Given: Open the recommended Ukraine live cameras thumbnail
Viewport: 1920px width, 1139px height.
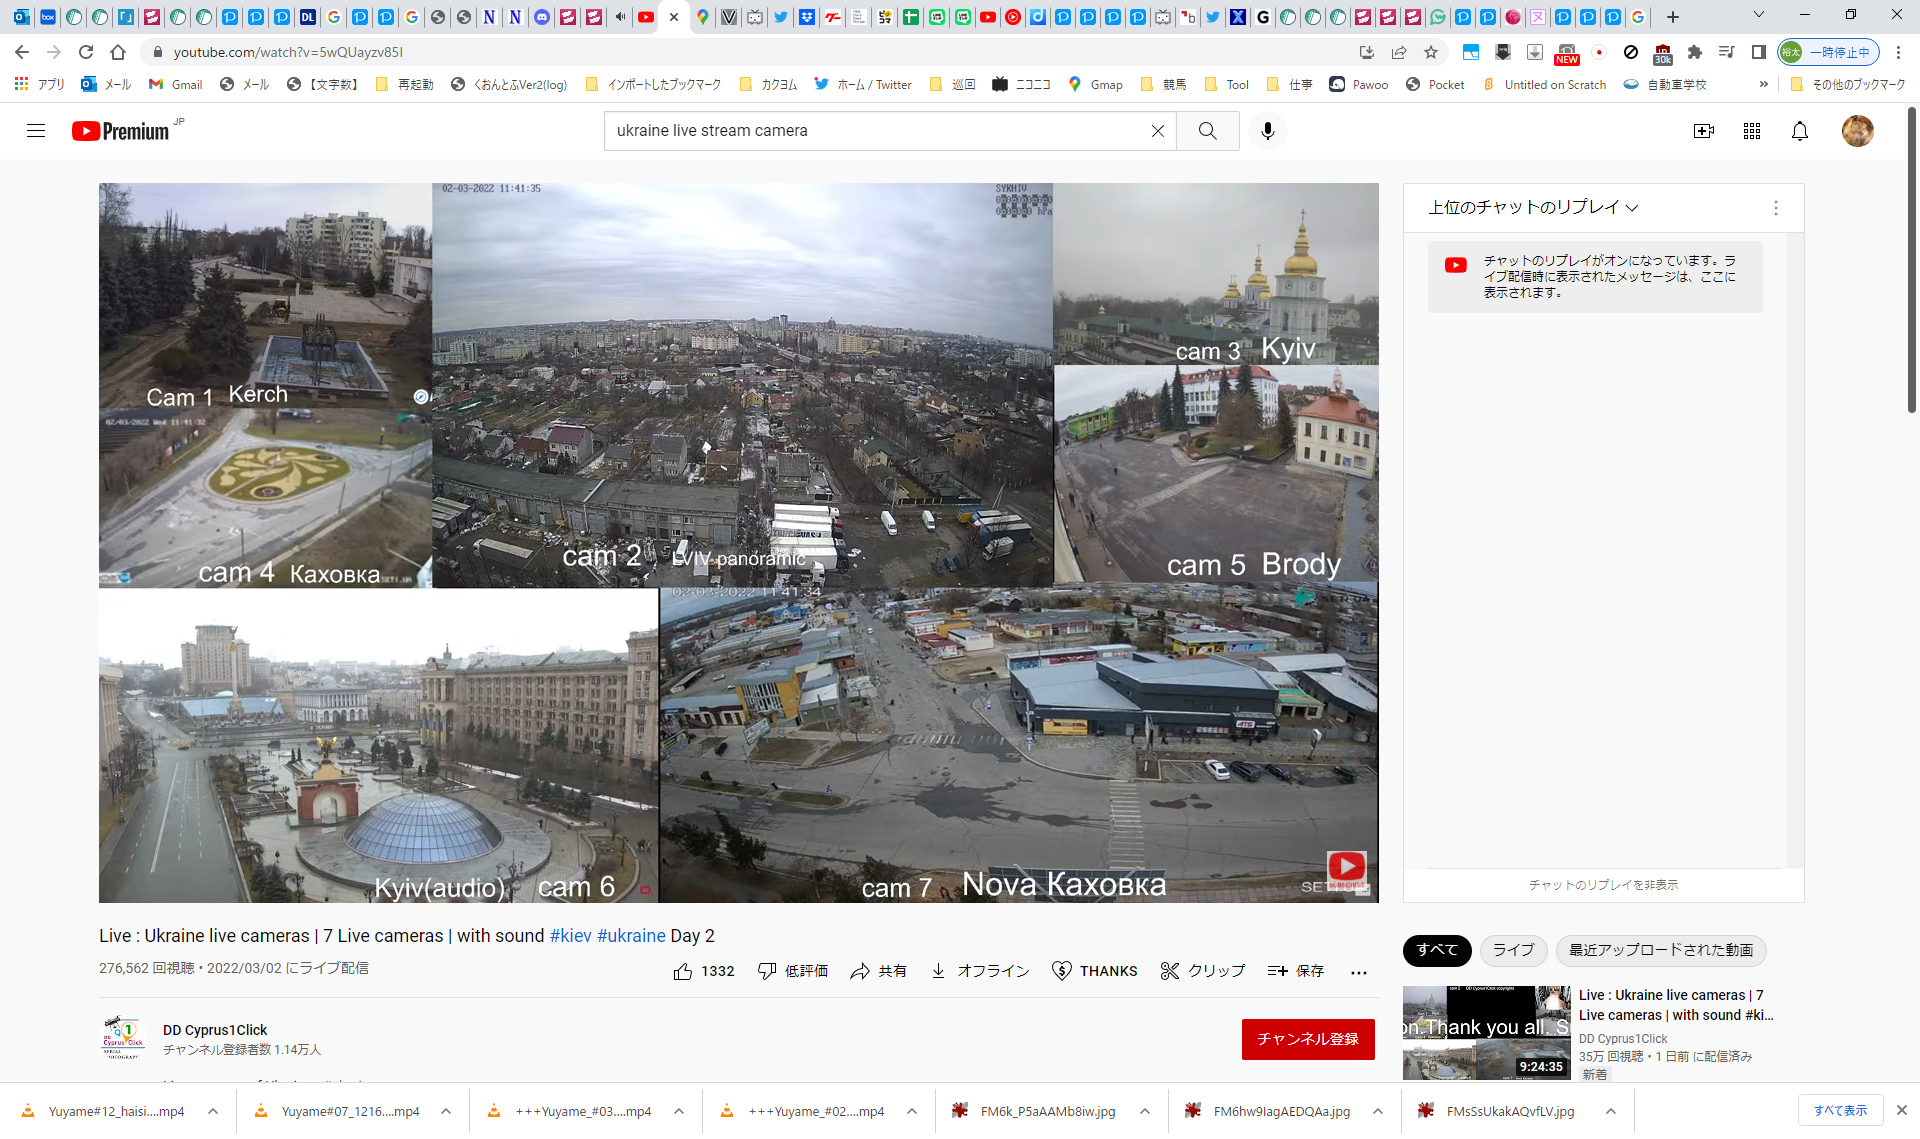Looking at the screenshot, I should (x=1486, y=1032).
